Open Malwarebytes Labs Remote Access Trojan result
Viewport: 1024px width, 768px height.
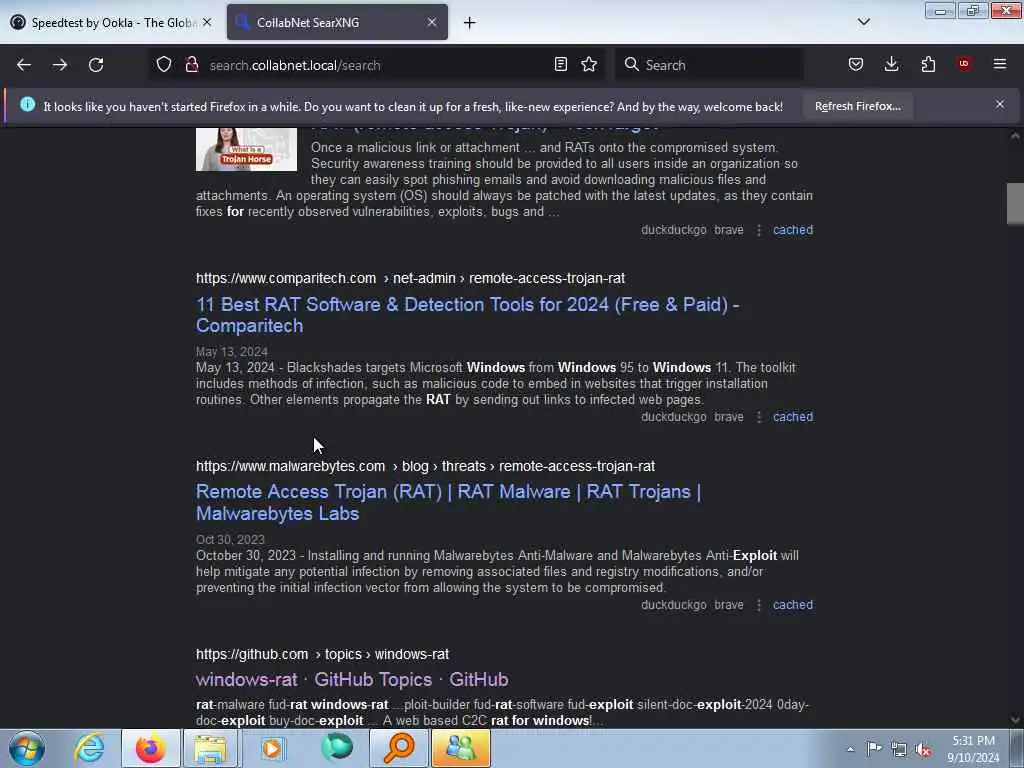point(448,502)
